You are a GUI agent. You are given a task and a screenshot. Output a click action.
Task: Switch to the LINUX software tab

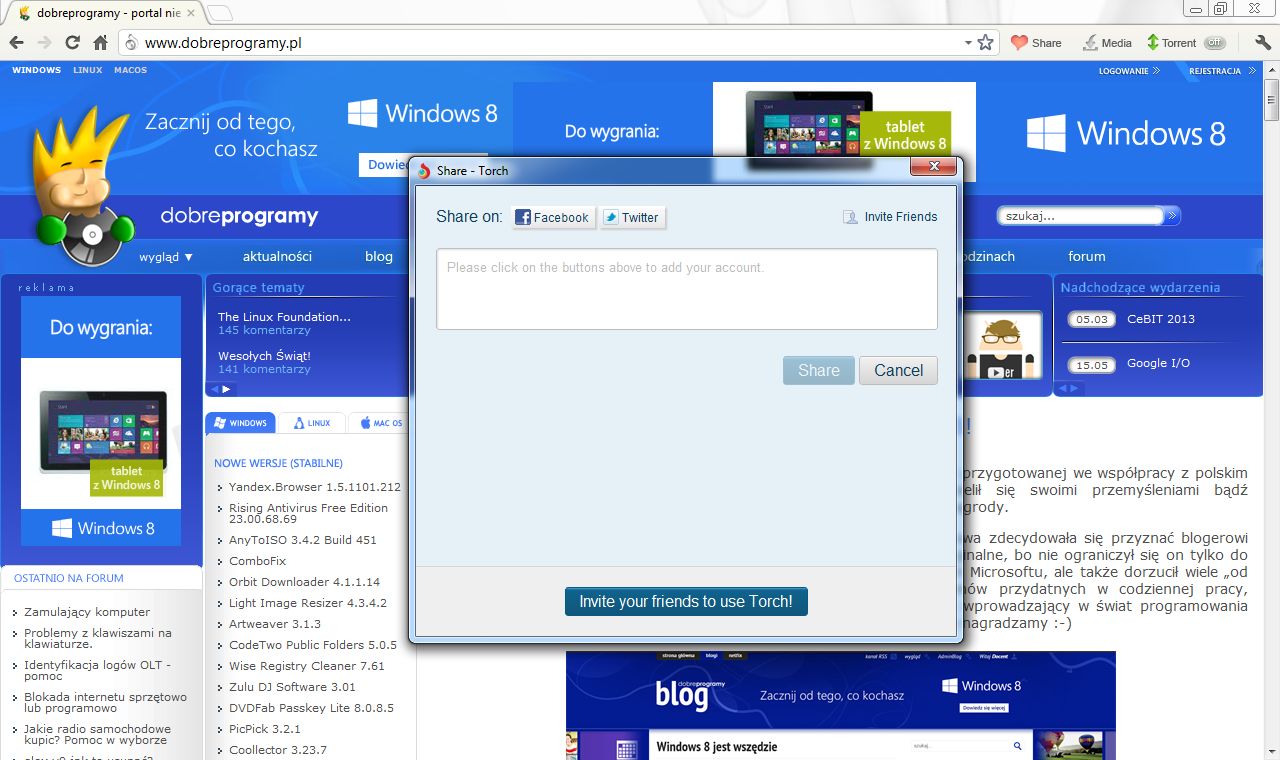click(x=312, y=423)
